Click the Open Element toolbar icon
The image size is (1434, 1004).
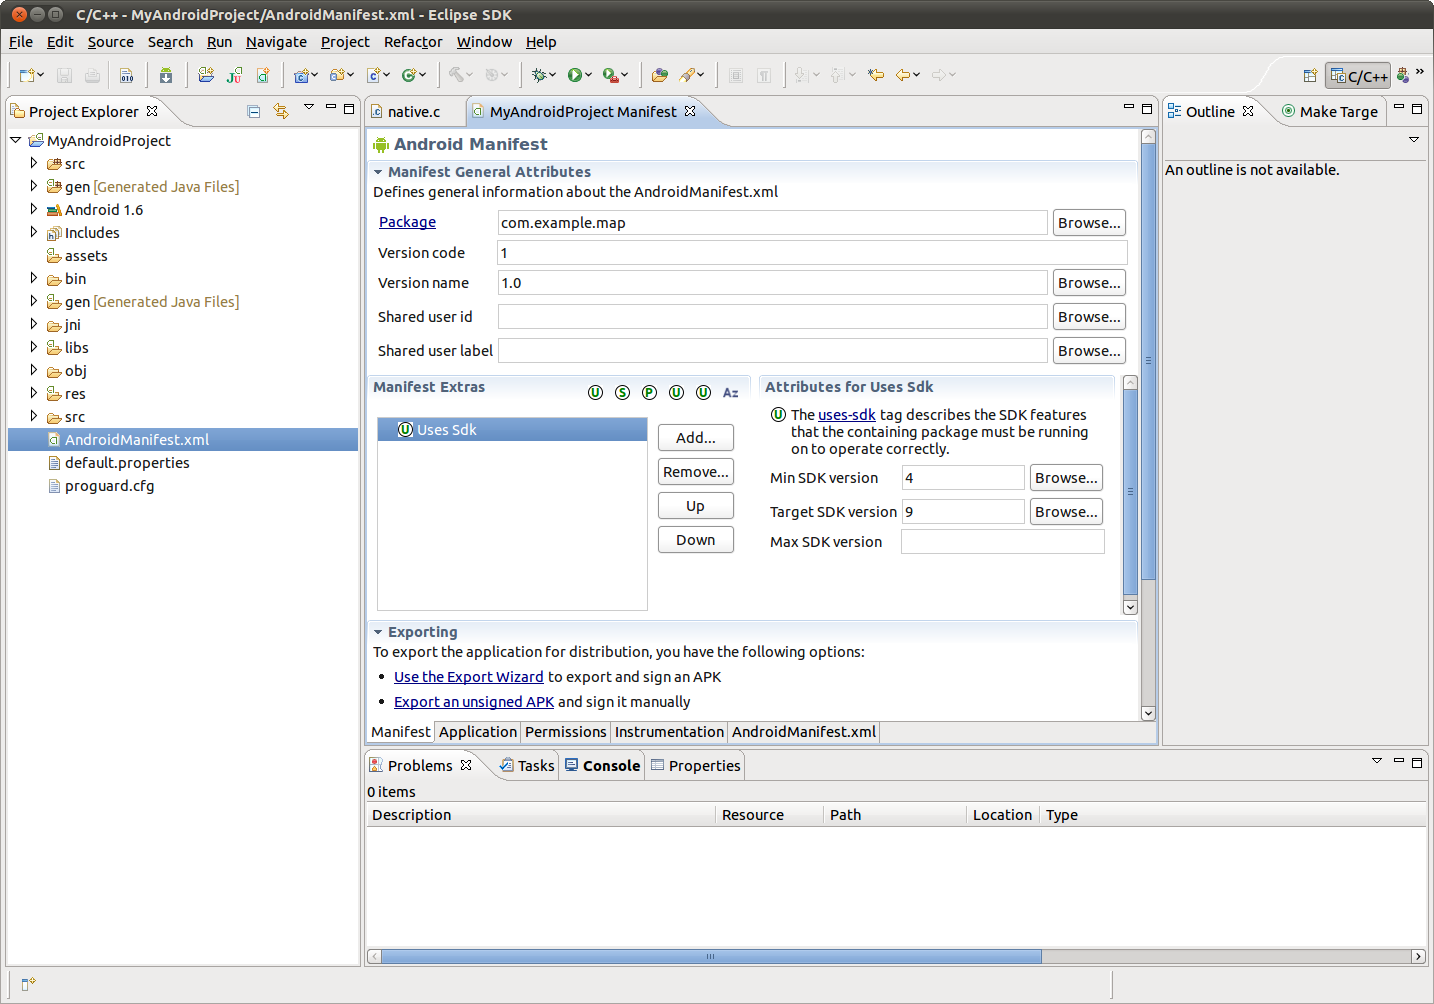pyautogui.click(x=660, y=75)
